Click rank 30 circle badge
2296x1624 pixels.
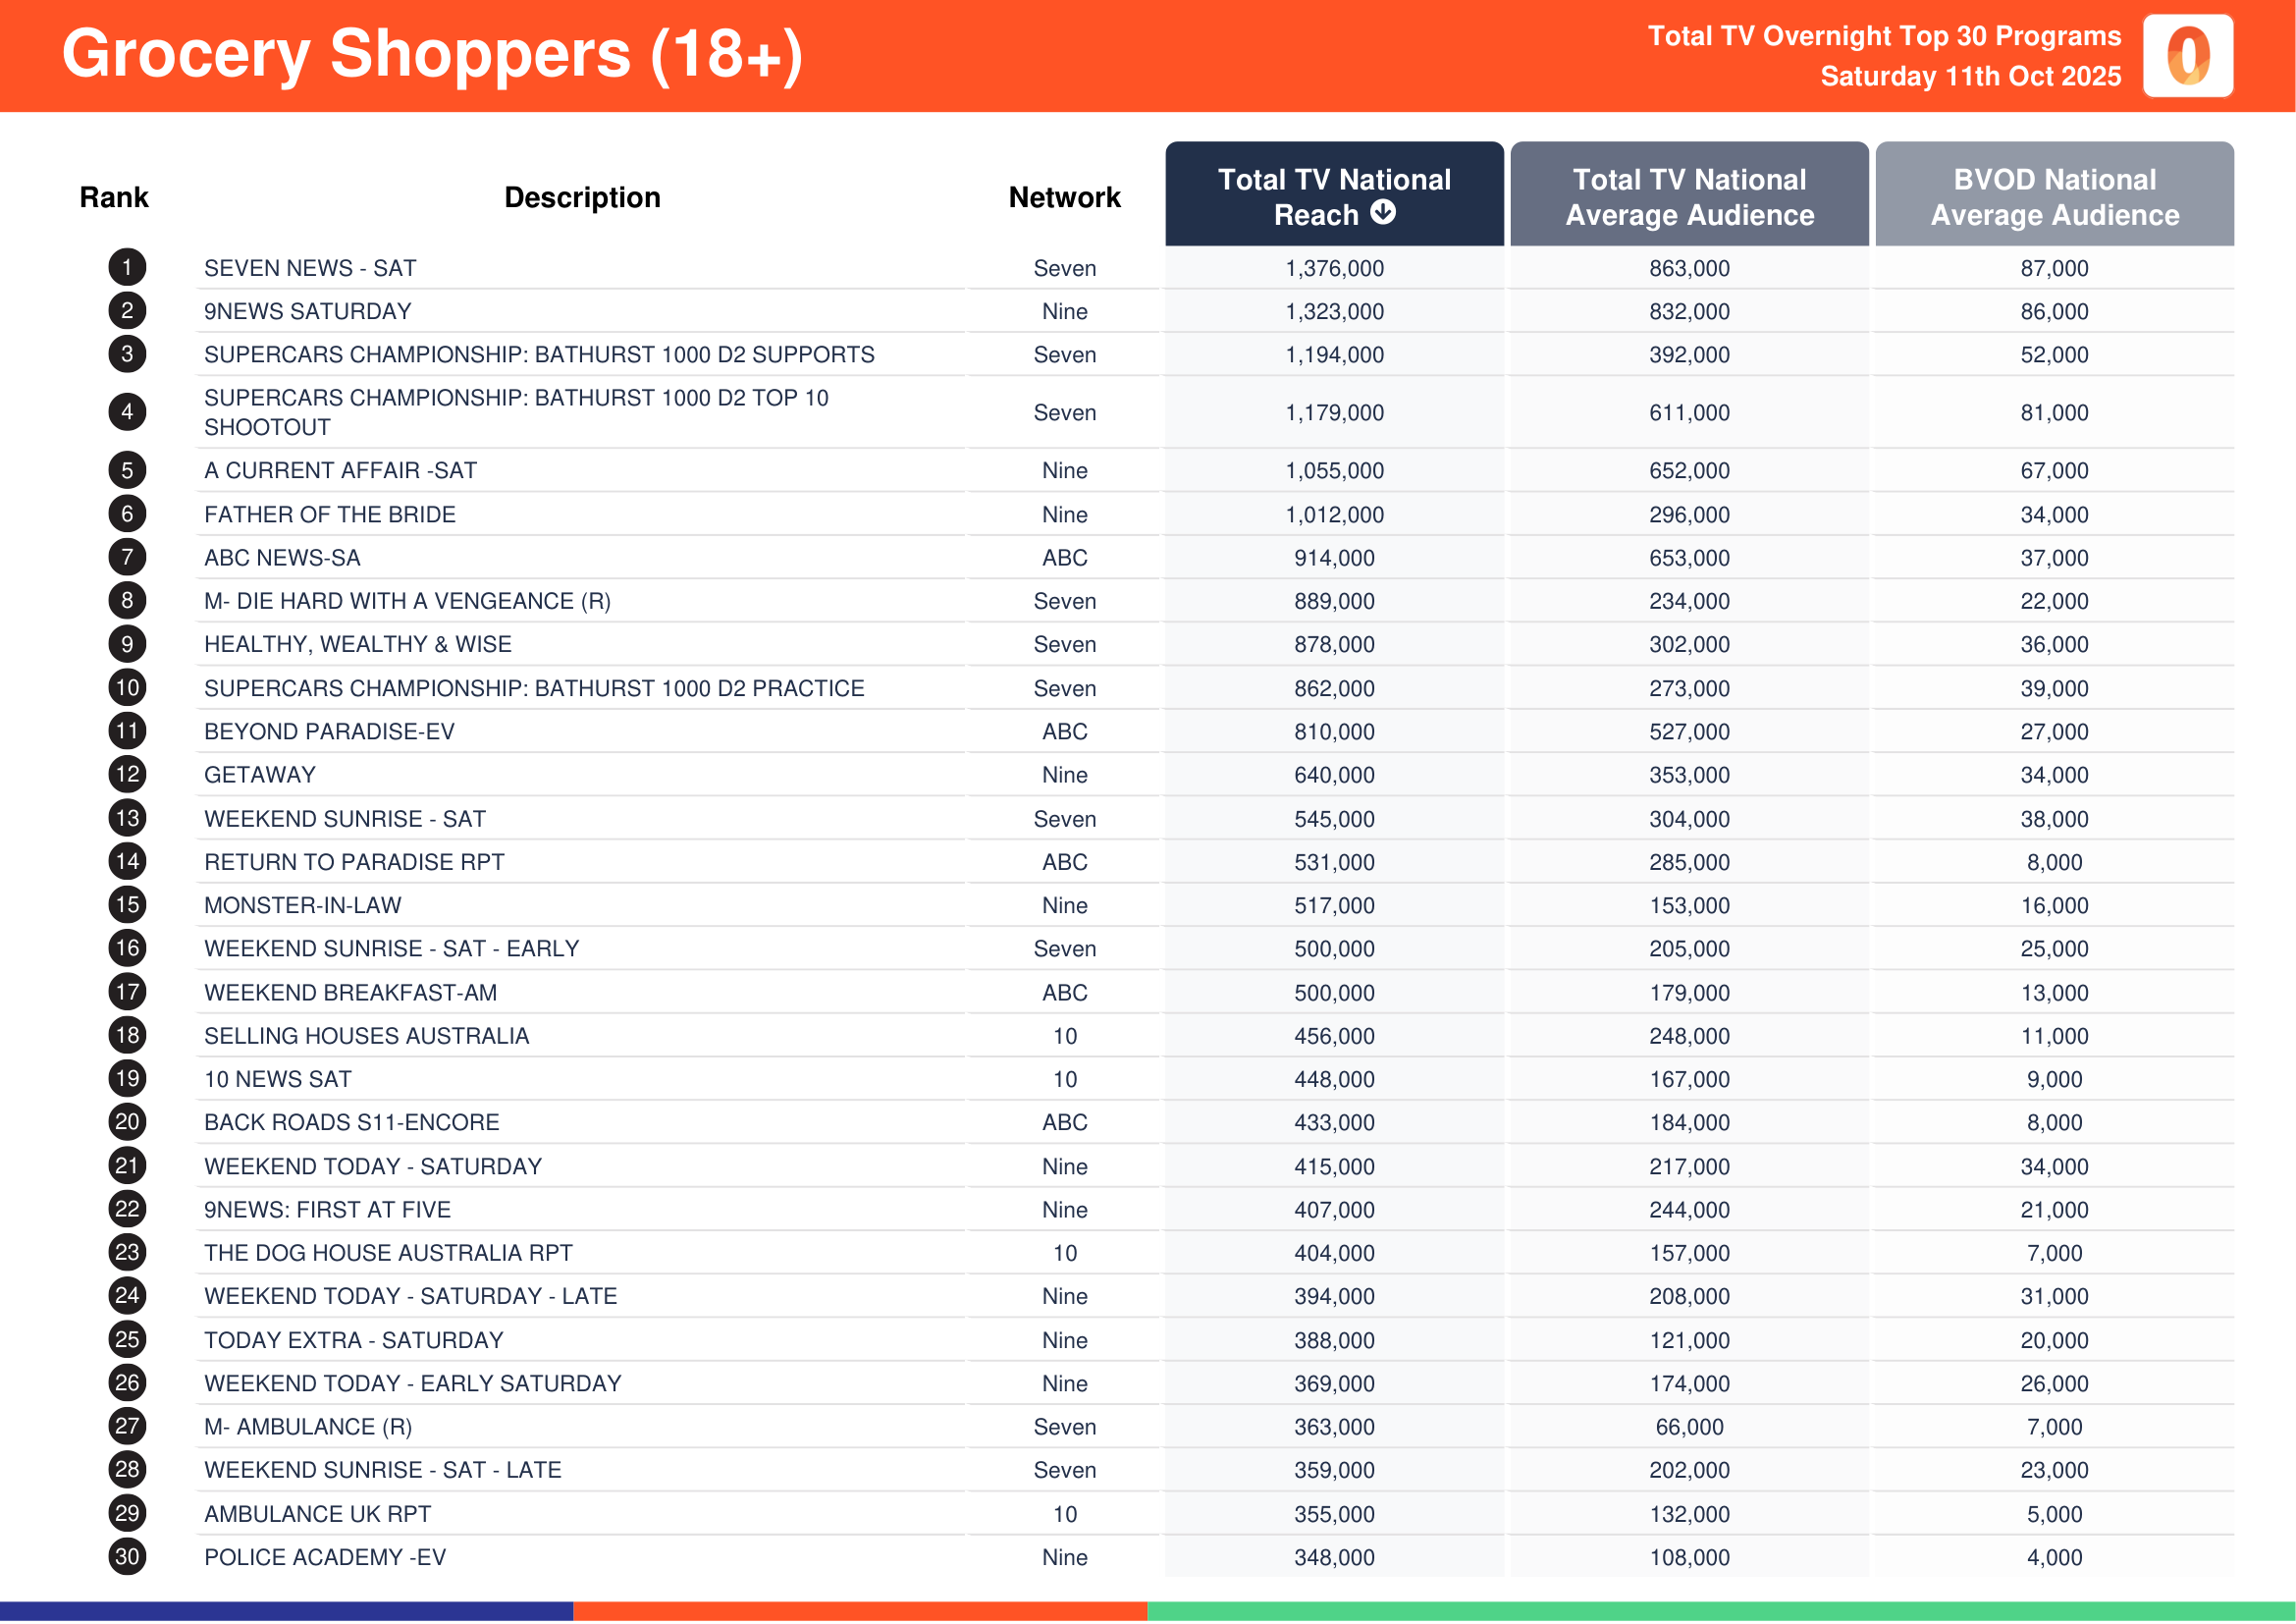pos(127,1556)
